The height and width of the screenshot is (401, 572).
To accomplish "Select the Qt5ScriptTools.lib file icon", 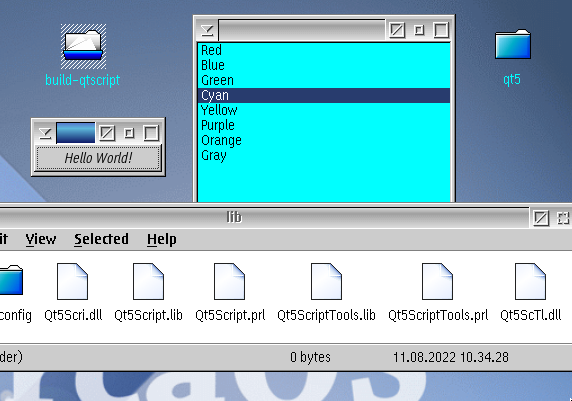I will coord(326,281).
